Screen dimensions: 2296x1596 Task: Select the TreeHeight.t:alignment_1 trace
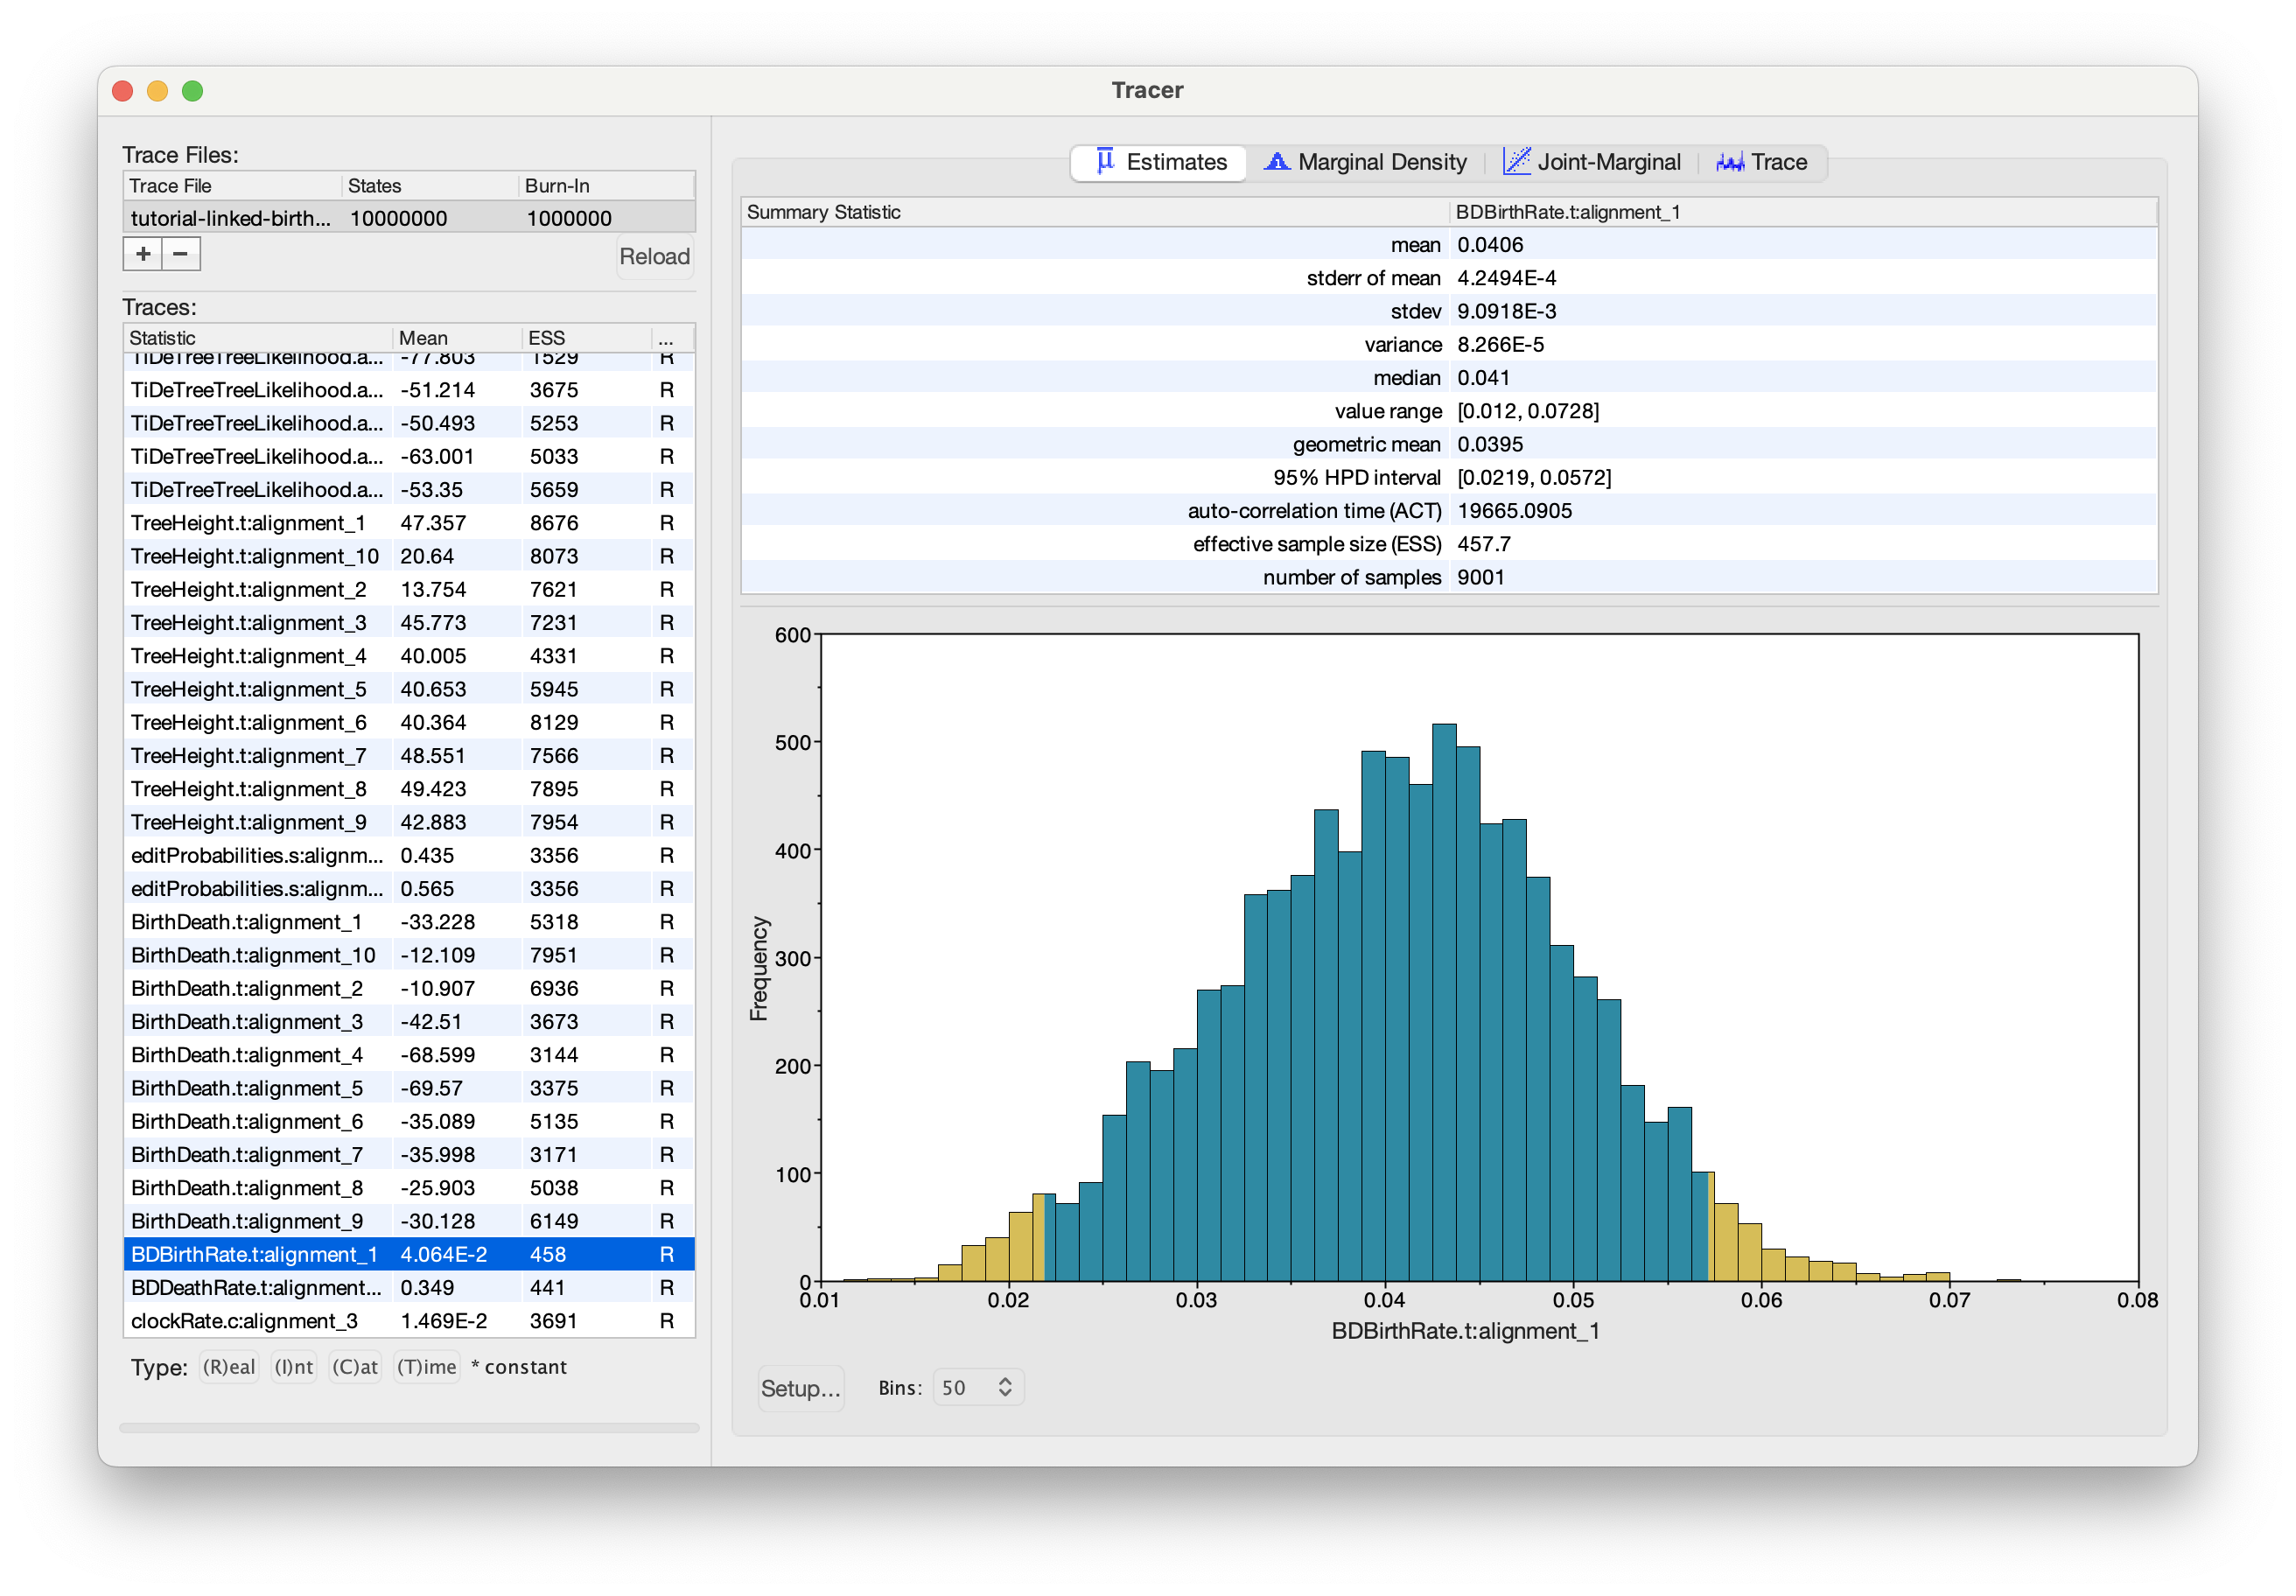pos(409,523)
